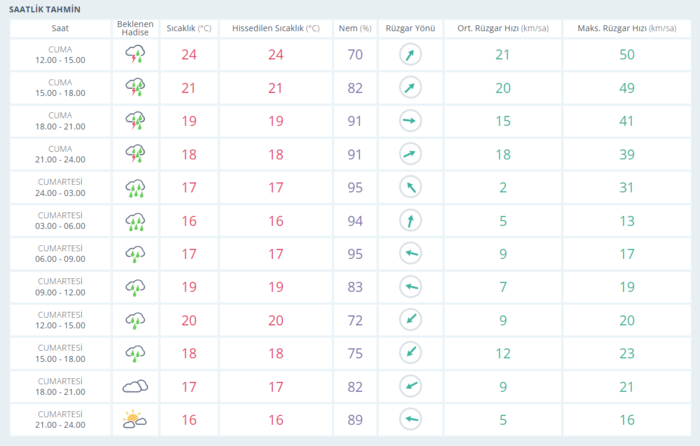Click the 'Maks. Rüzgar Hızı' column header
Viewport: 700px width, 446px height.
tap(627, 28)
